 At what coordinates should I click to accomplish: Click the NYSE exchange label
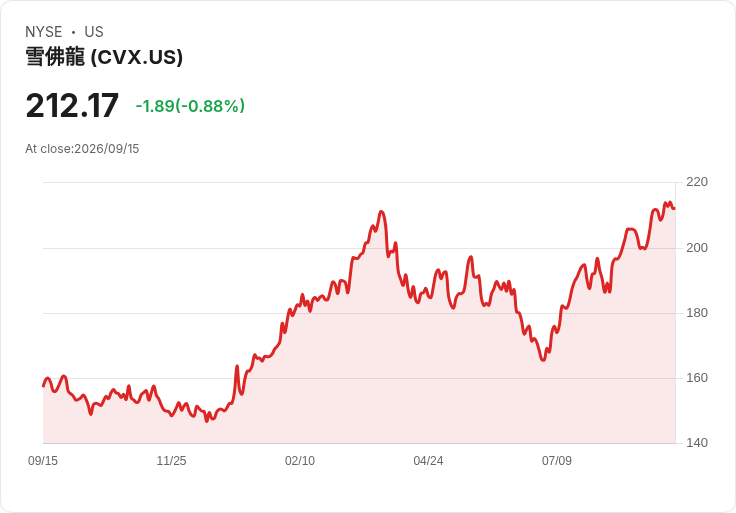click(44, 32)
